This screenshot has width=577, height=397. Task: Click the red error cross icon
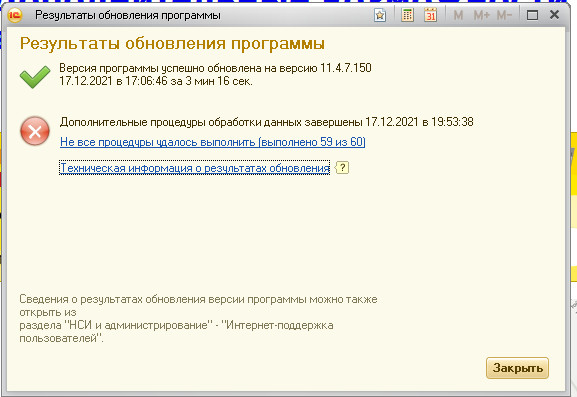(35, 131)
